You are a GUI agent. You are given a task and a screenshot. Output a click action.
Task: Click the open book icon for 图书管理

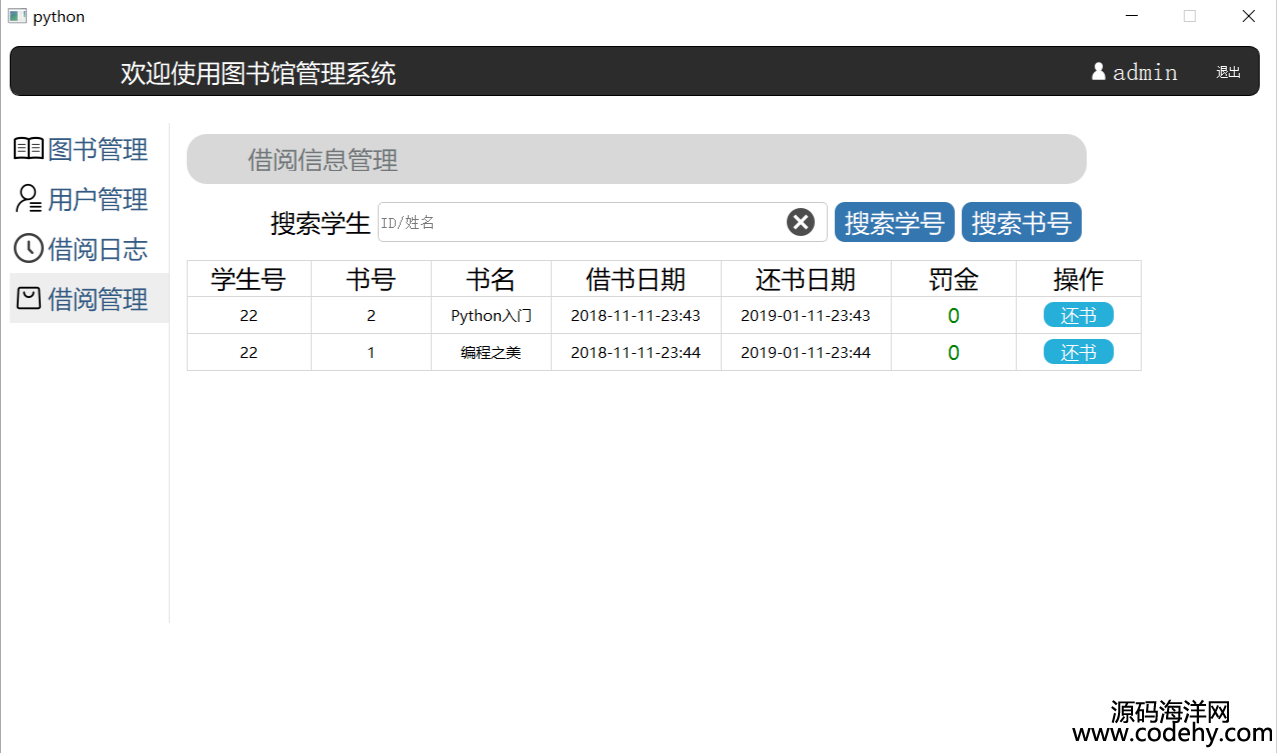pos(28,149)
